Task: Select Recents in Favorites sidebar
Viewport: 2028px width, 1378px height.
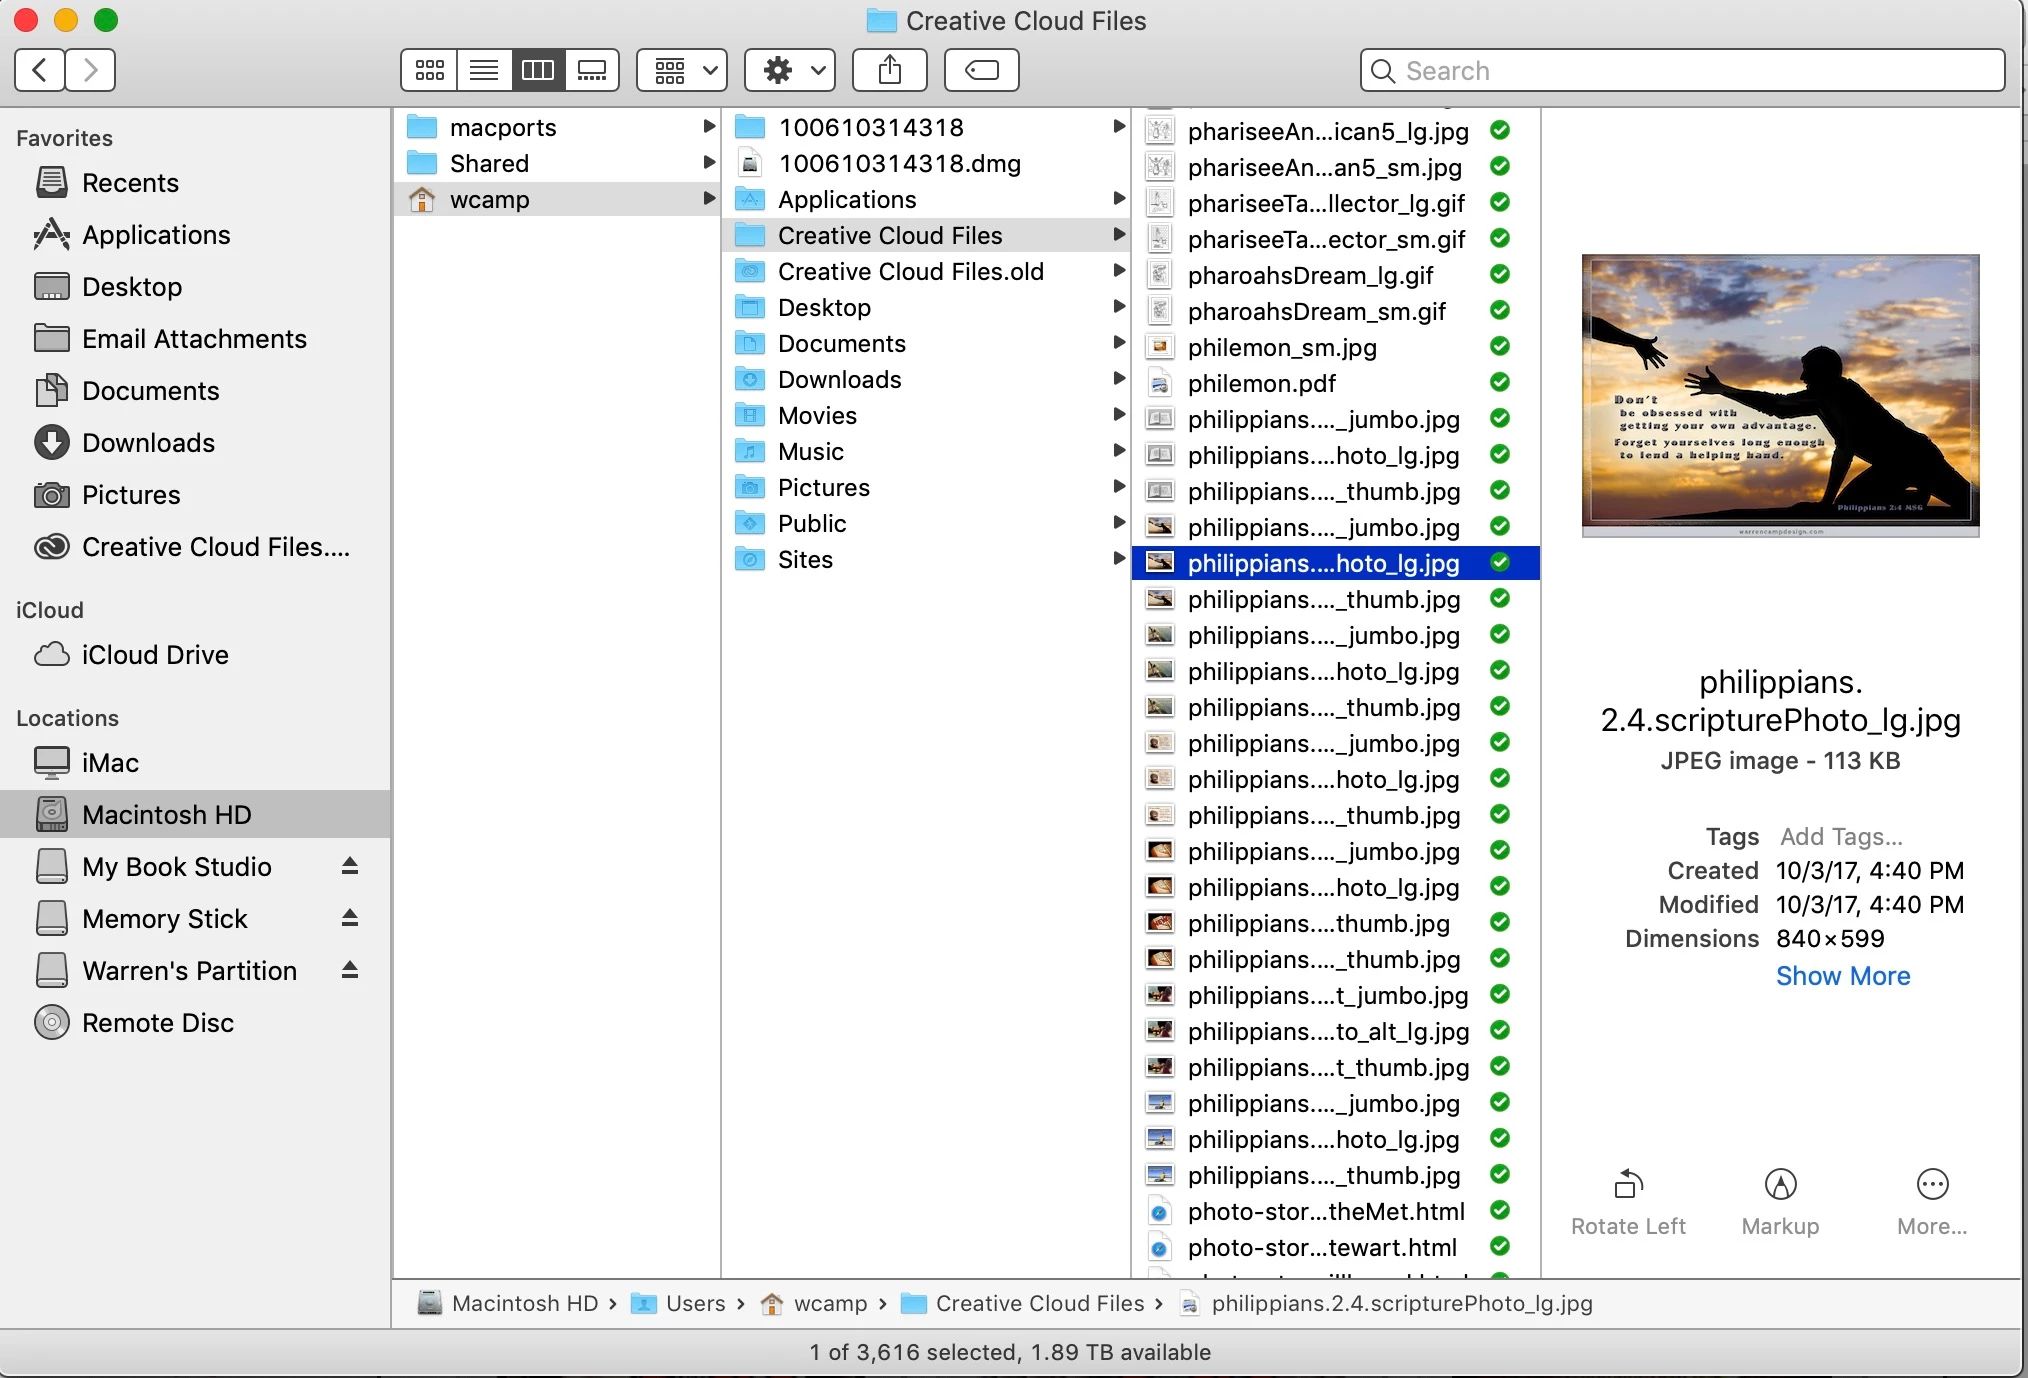Action: pyautogui.click(x=130, y=183)
